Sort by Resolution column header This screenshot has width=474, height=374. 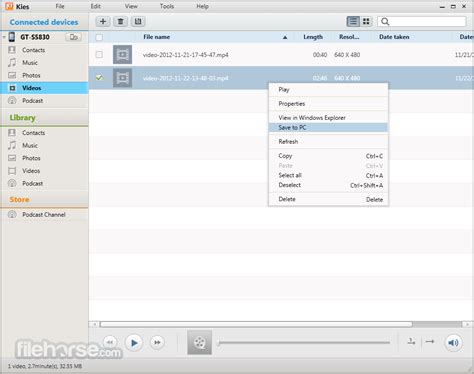(349, 37)
